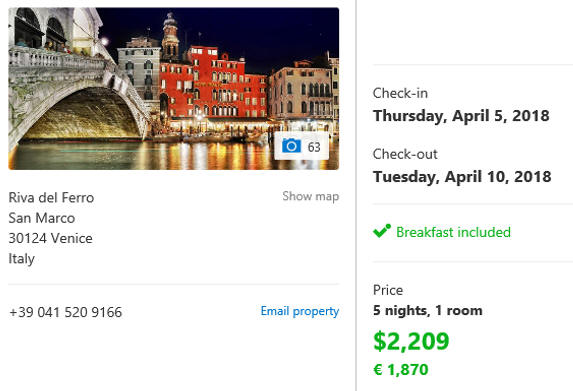The height and width of the screenshot is (391, 573).
Task: Click the Price heading label
Action: [x=388, y=290]
